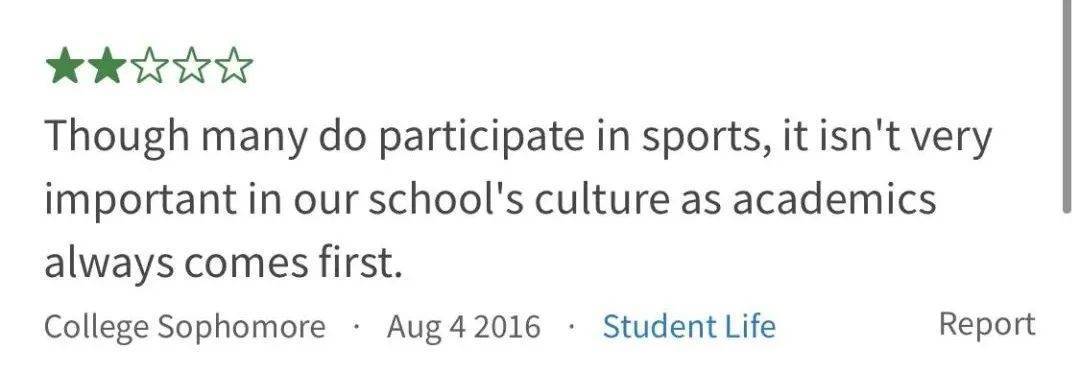This screenshot has width=1080, height=382.
Task: Click the second filled green star
Action: [107, 66]
